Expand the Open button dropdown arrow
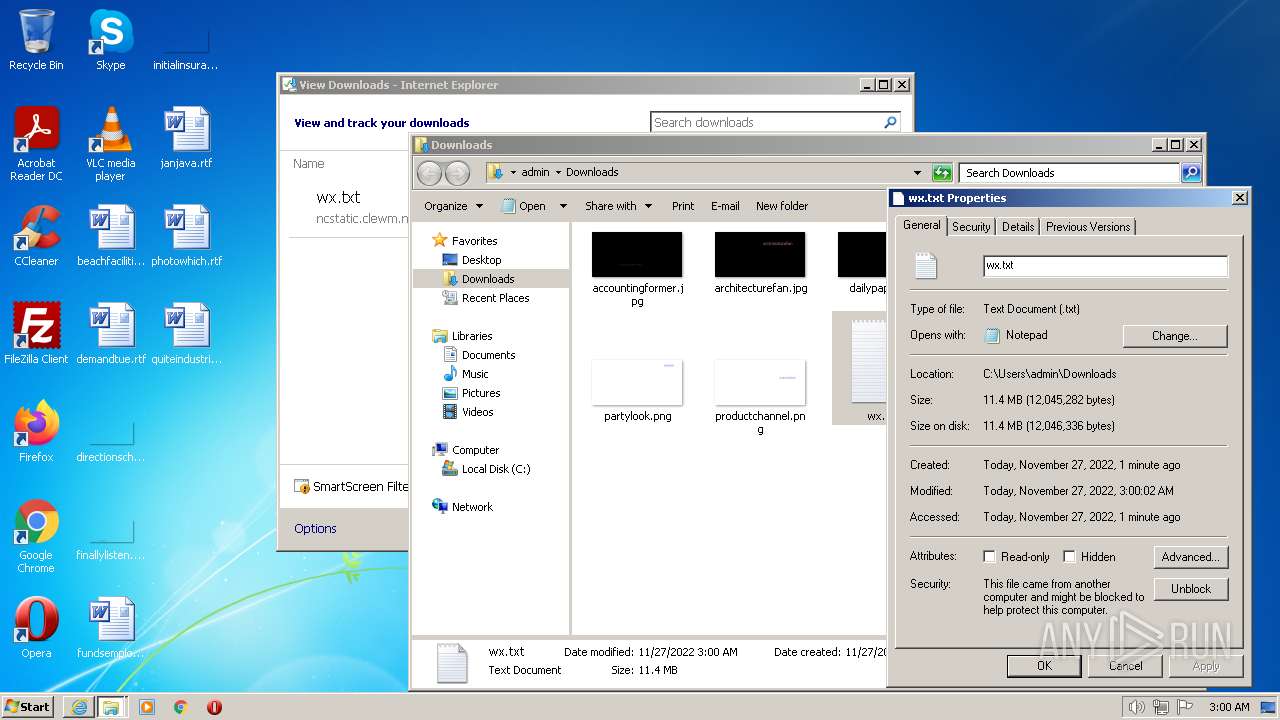The width and height of the screenshot is (1280, 720). click(563, 206)
